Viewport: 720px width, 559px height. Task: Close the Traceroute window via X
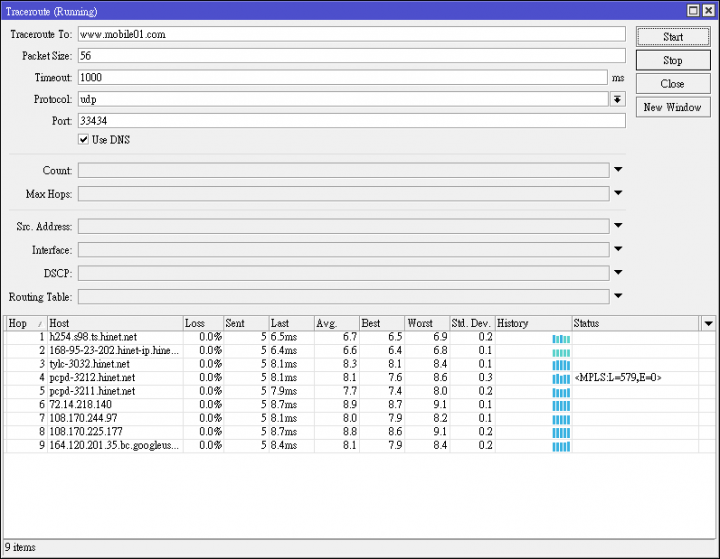[x=709, y=10]
